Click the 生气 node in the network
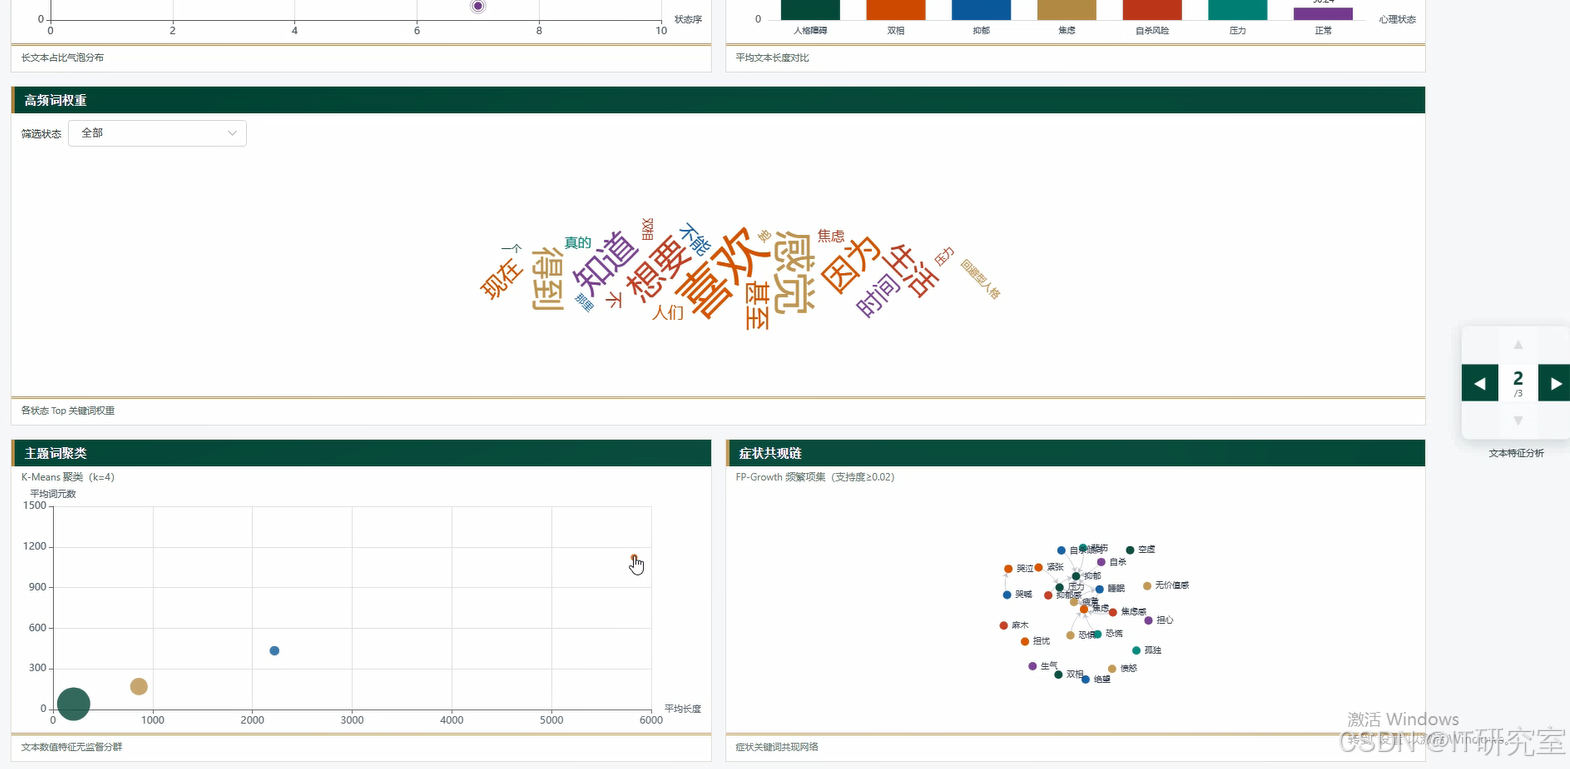 tap(1032, 666)
